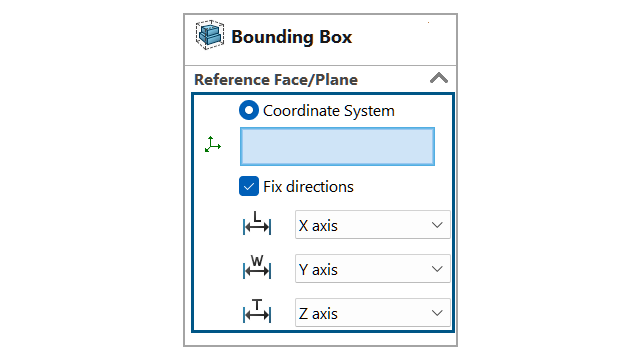Click the Thickness (T) dimension icon

pos(257,311)
